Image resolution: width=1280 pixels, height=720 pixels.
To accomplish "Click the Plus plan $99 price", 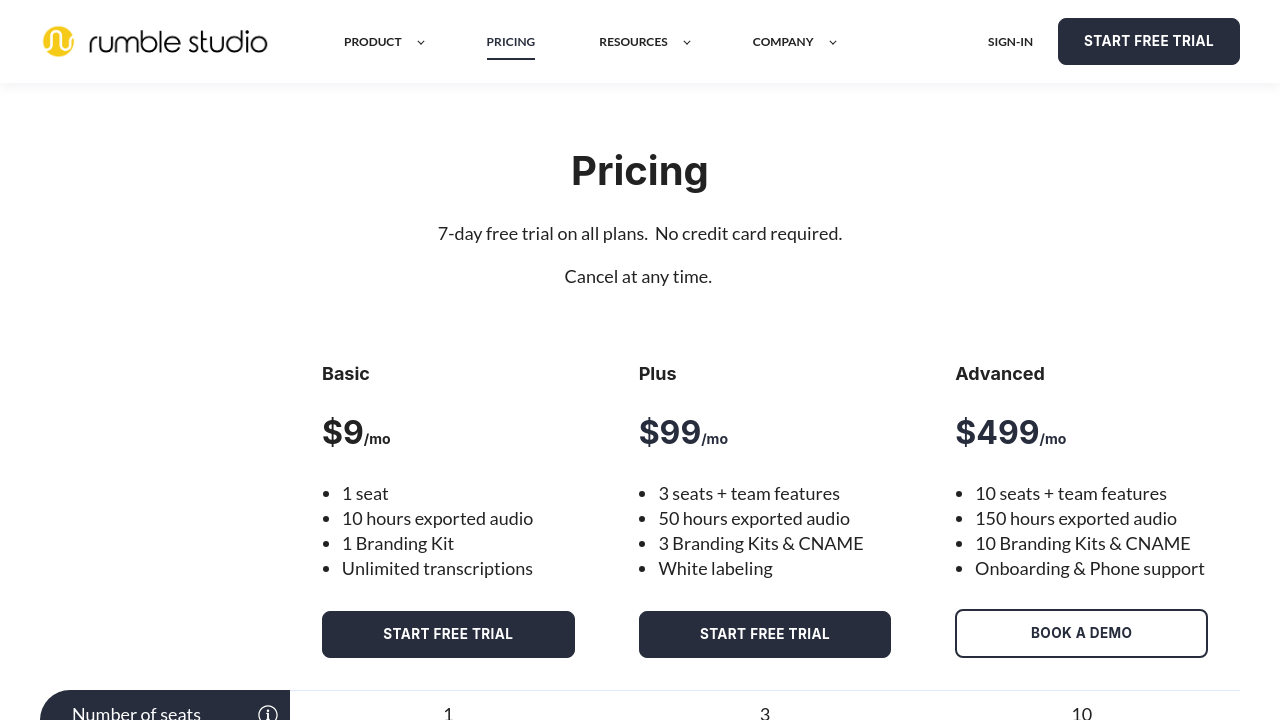I will tap(670, 433).
